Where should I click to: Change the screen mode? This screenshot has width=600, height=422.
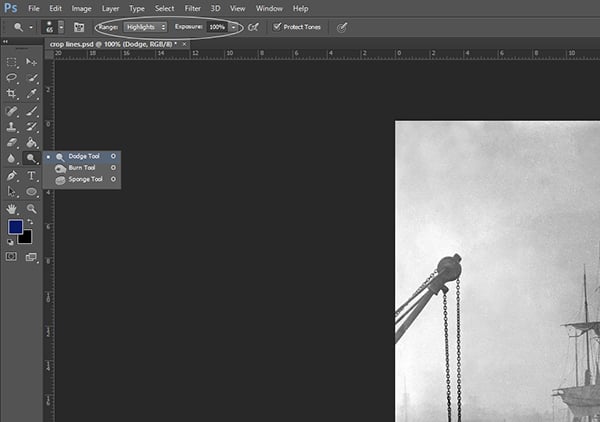[31, 257]
